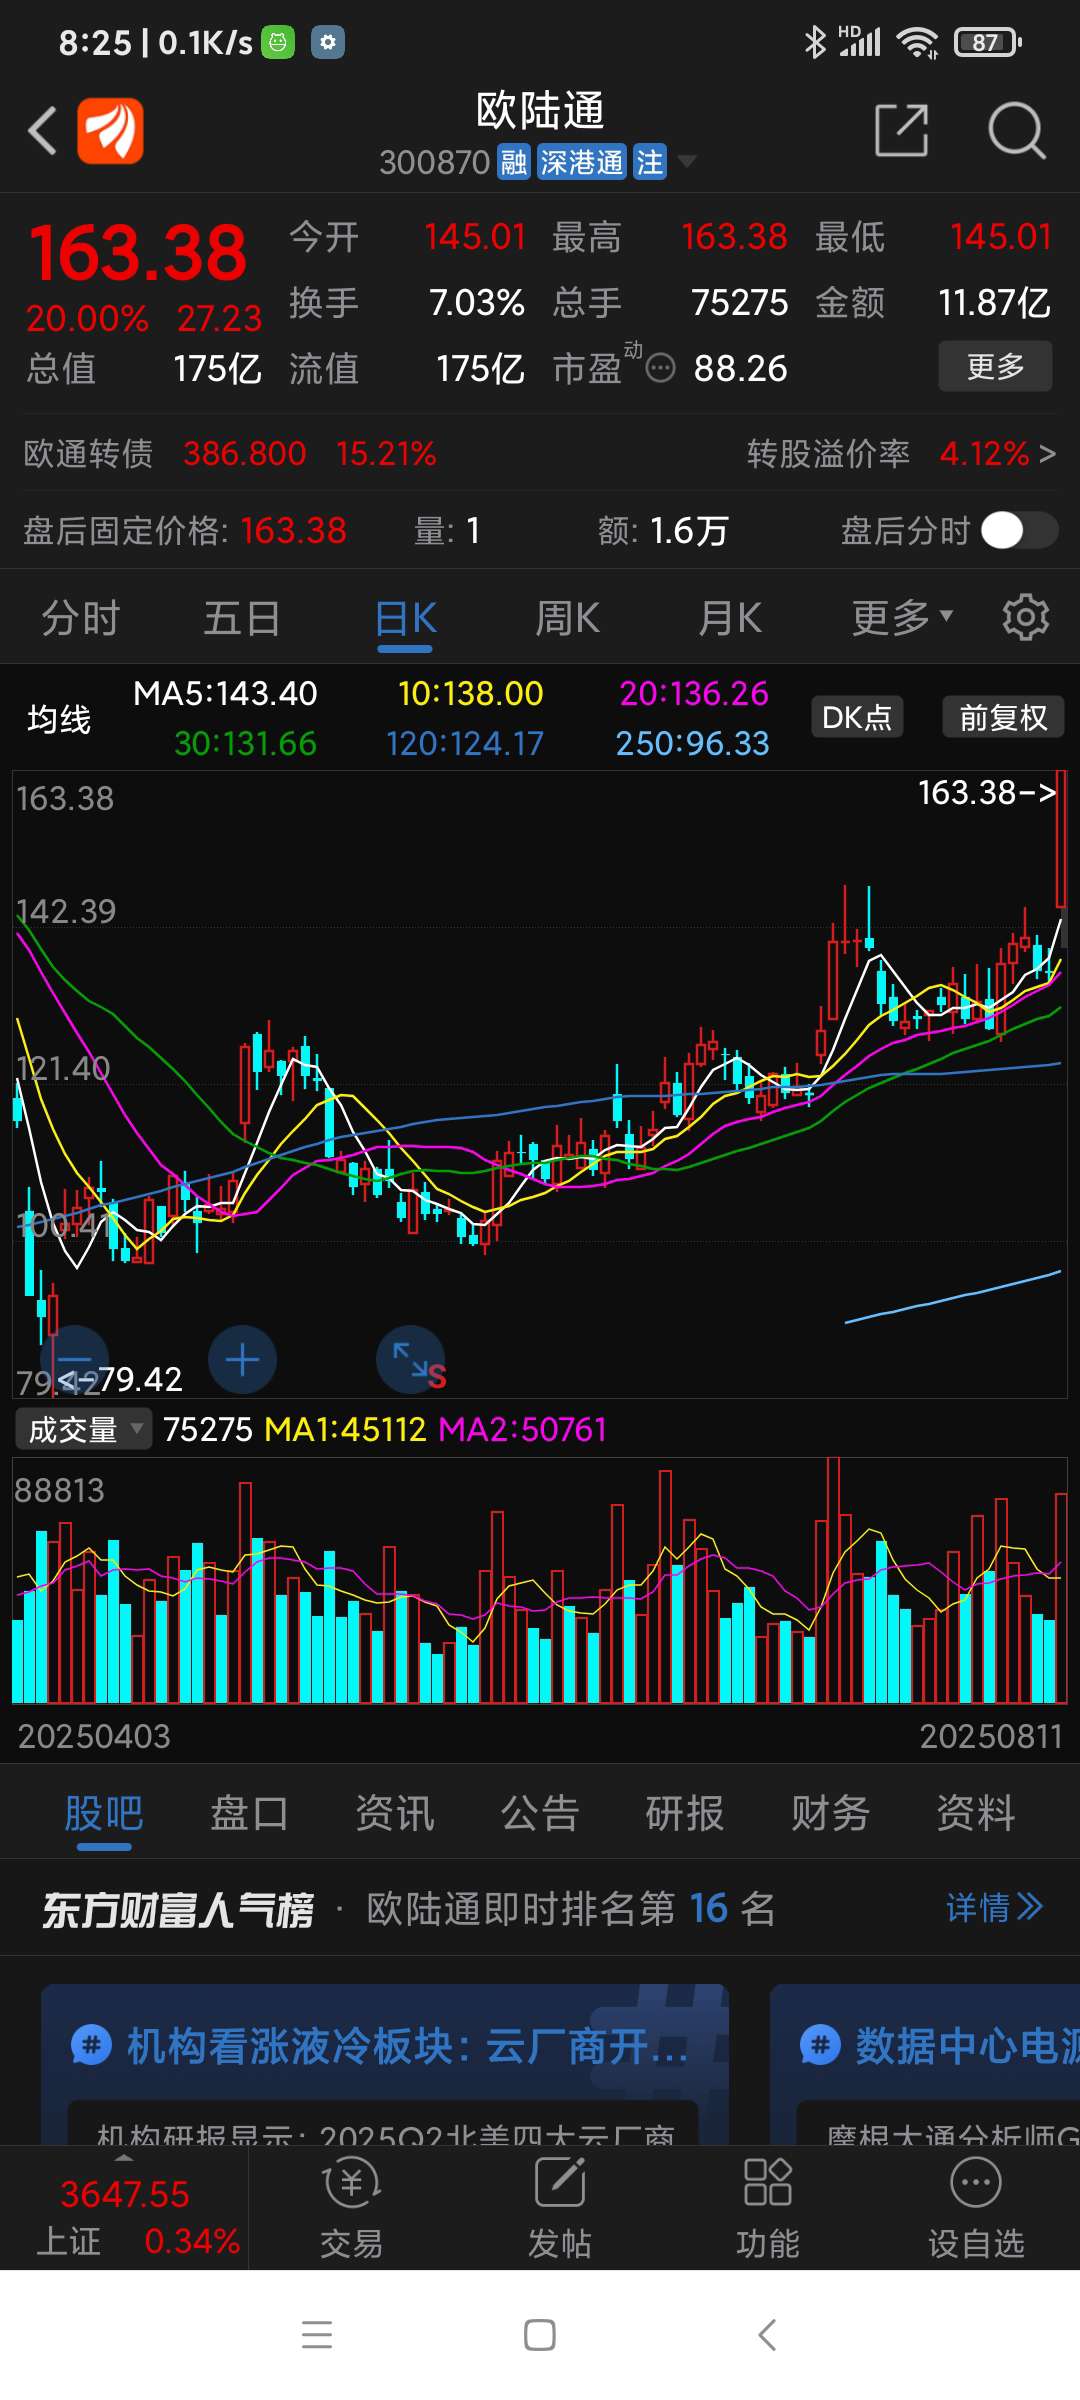Zoom in chart with plus icon
This screenshot has height=2400, width=1080.
242,1360
